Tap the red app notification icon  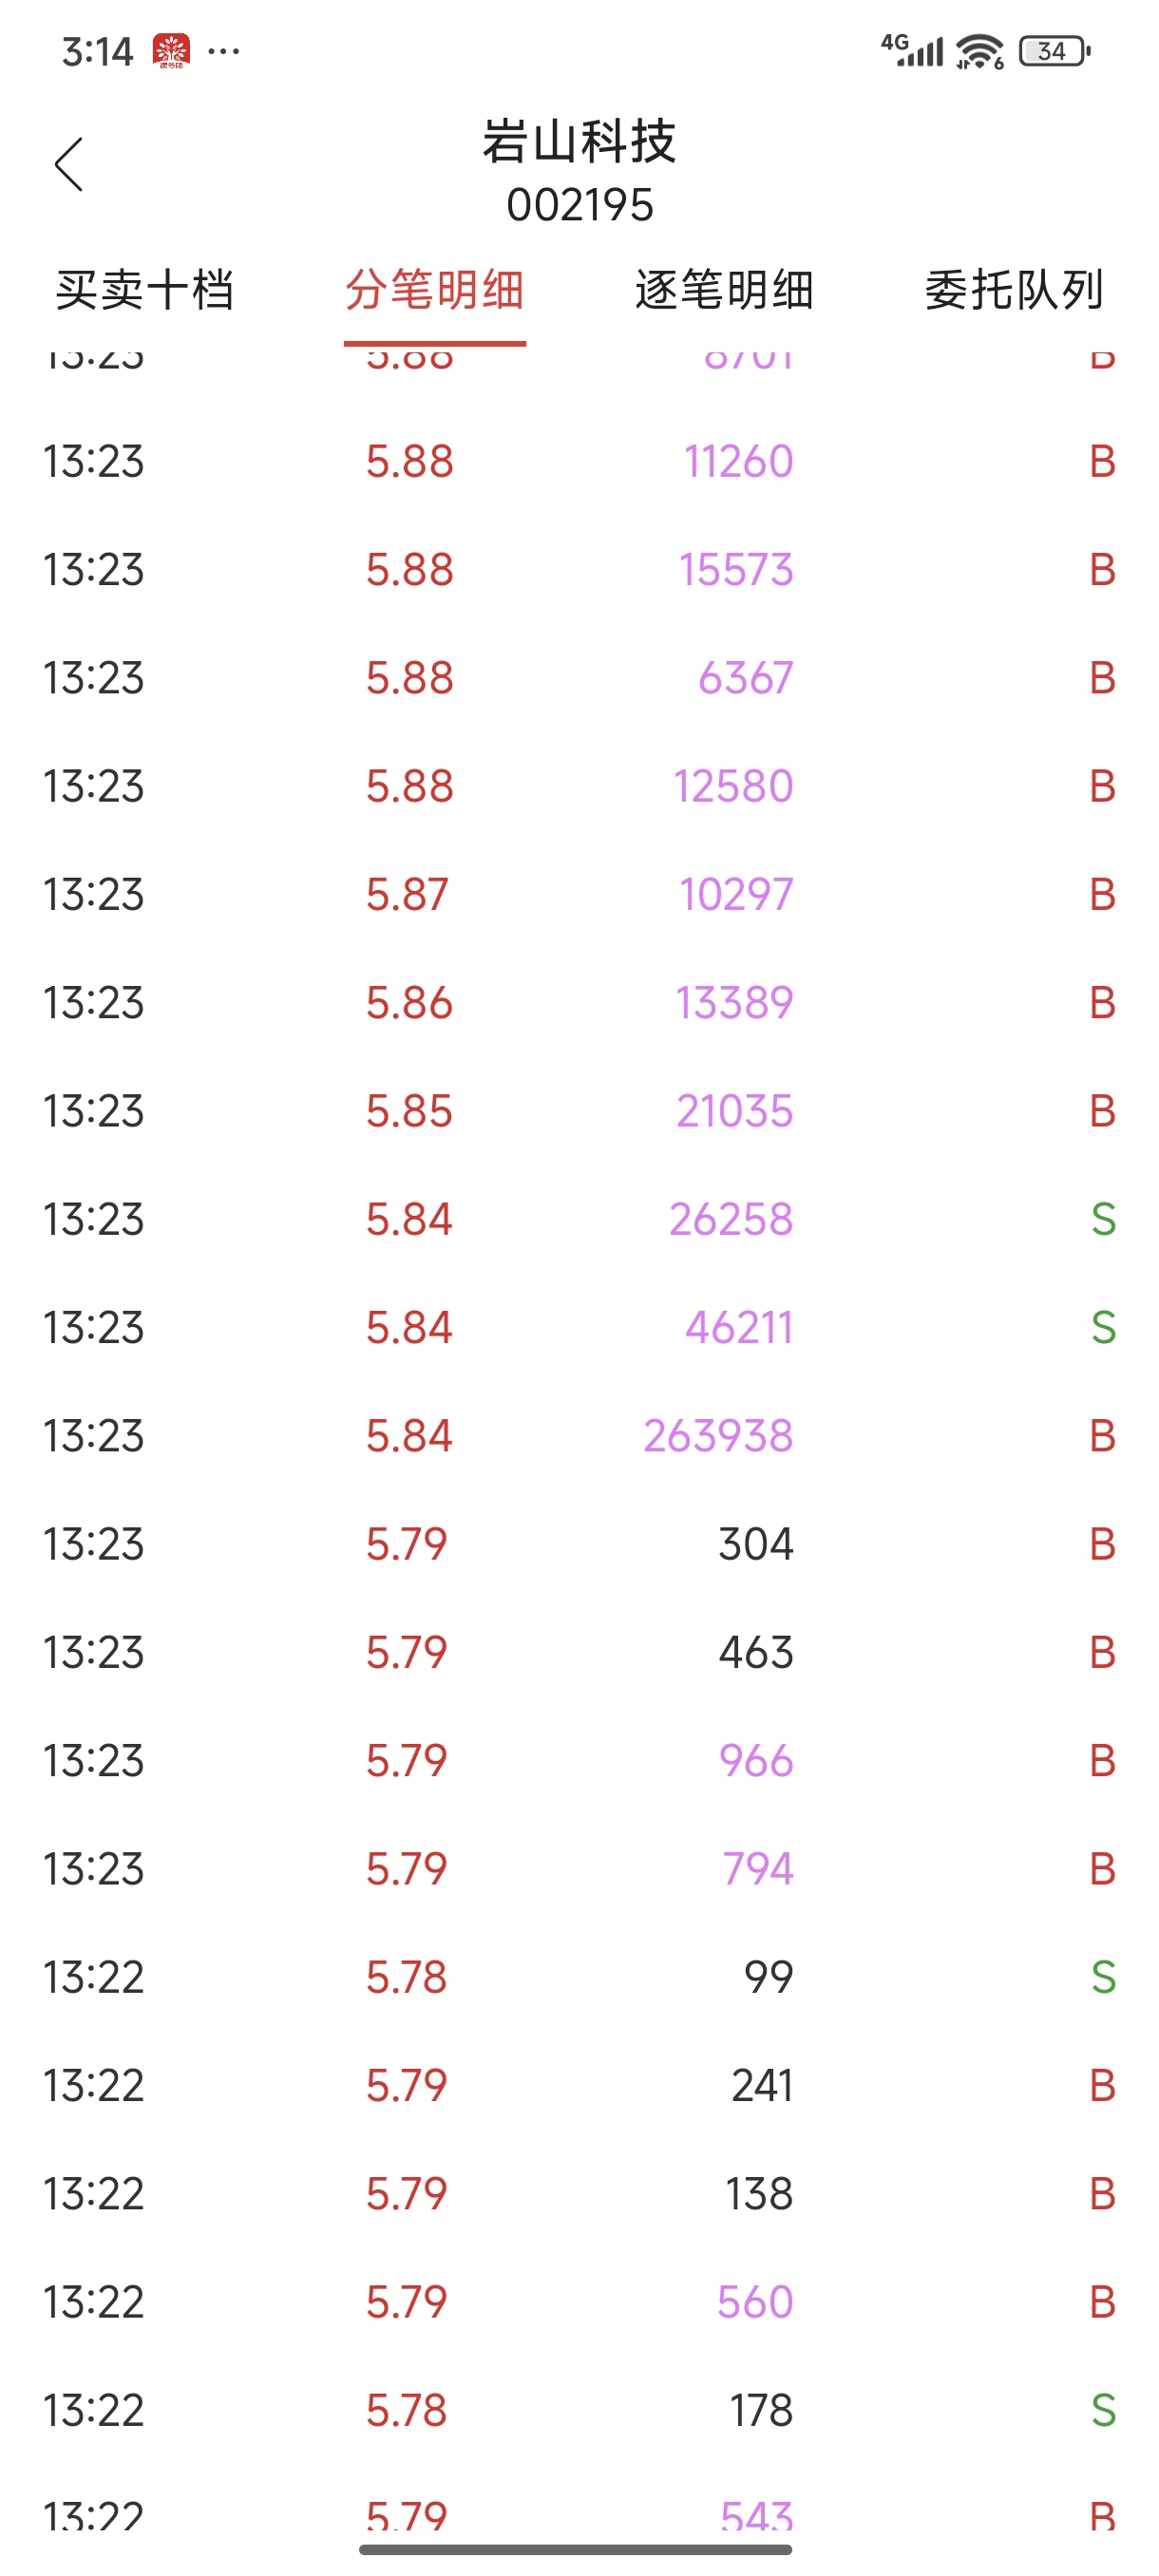(x=171, y=51)
